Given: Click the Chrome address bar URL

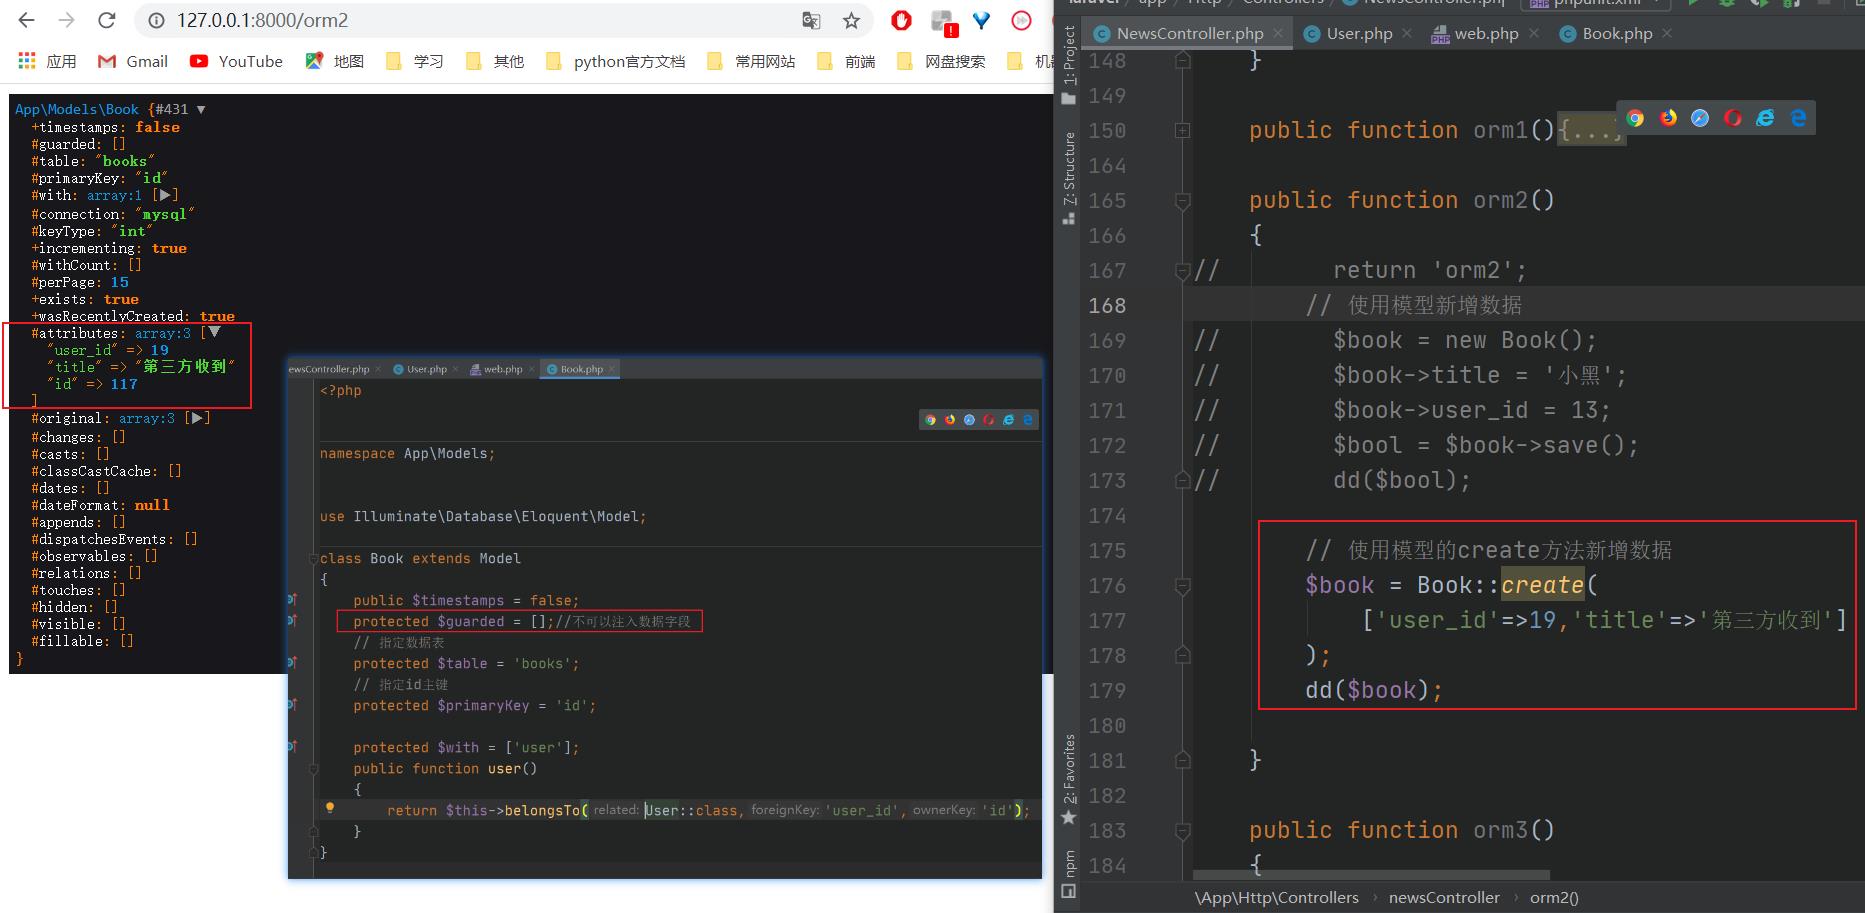Looking at the screenshot, I should pos(262,20).
